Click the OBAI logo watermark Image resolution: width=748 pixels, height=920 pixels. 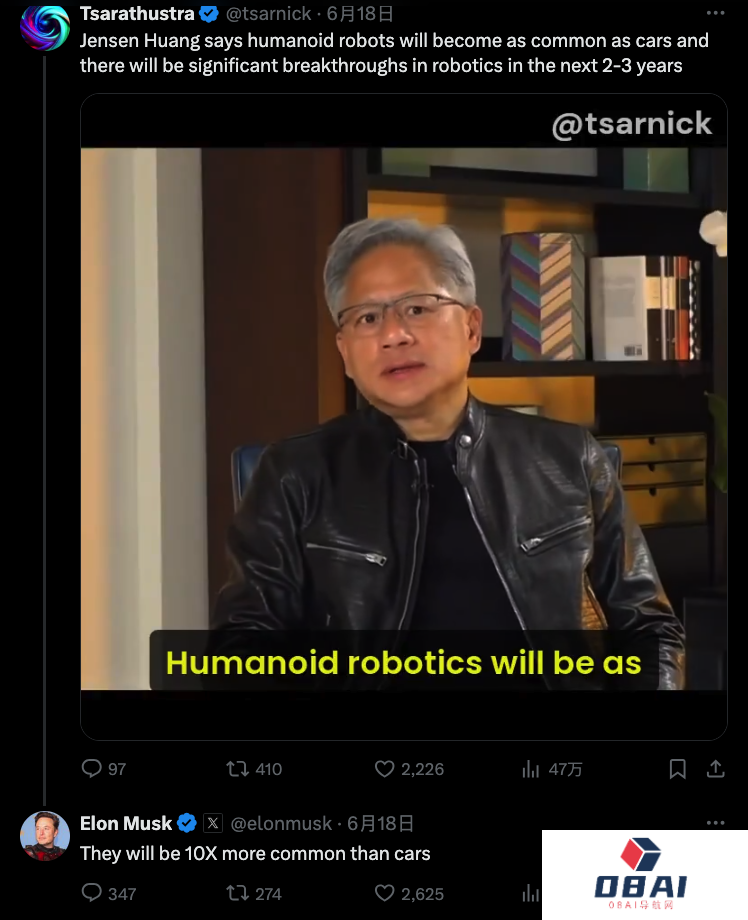click(641, 874)
